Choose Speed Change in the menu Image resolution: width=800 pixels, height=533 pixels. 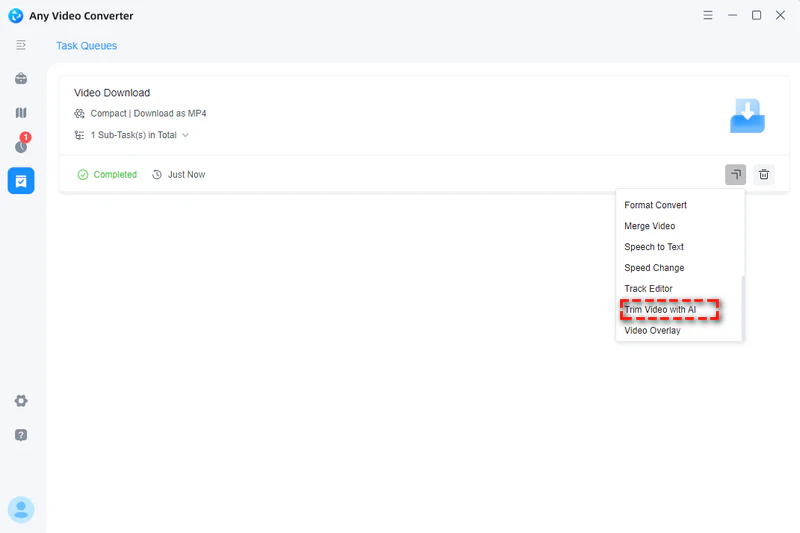(654, 268)
